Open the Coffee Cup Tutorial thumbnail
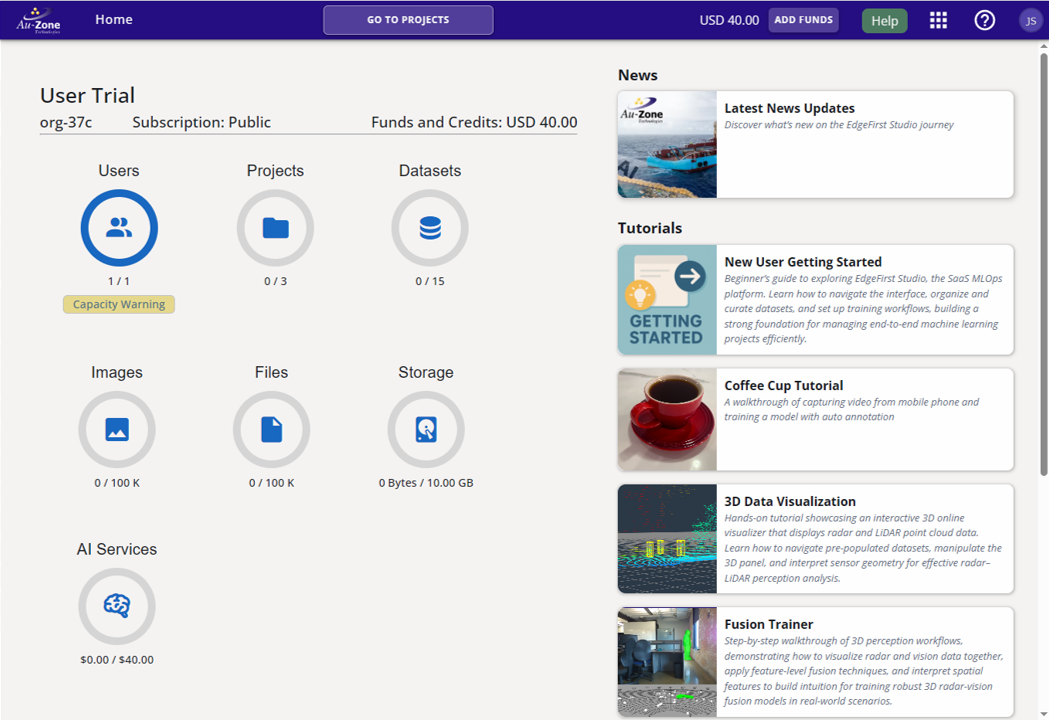This screenshot has height=720, width=1049. [666, 419]
